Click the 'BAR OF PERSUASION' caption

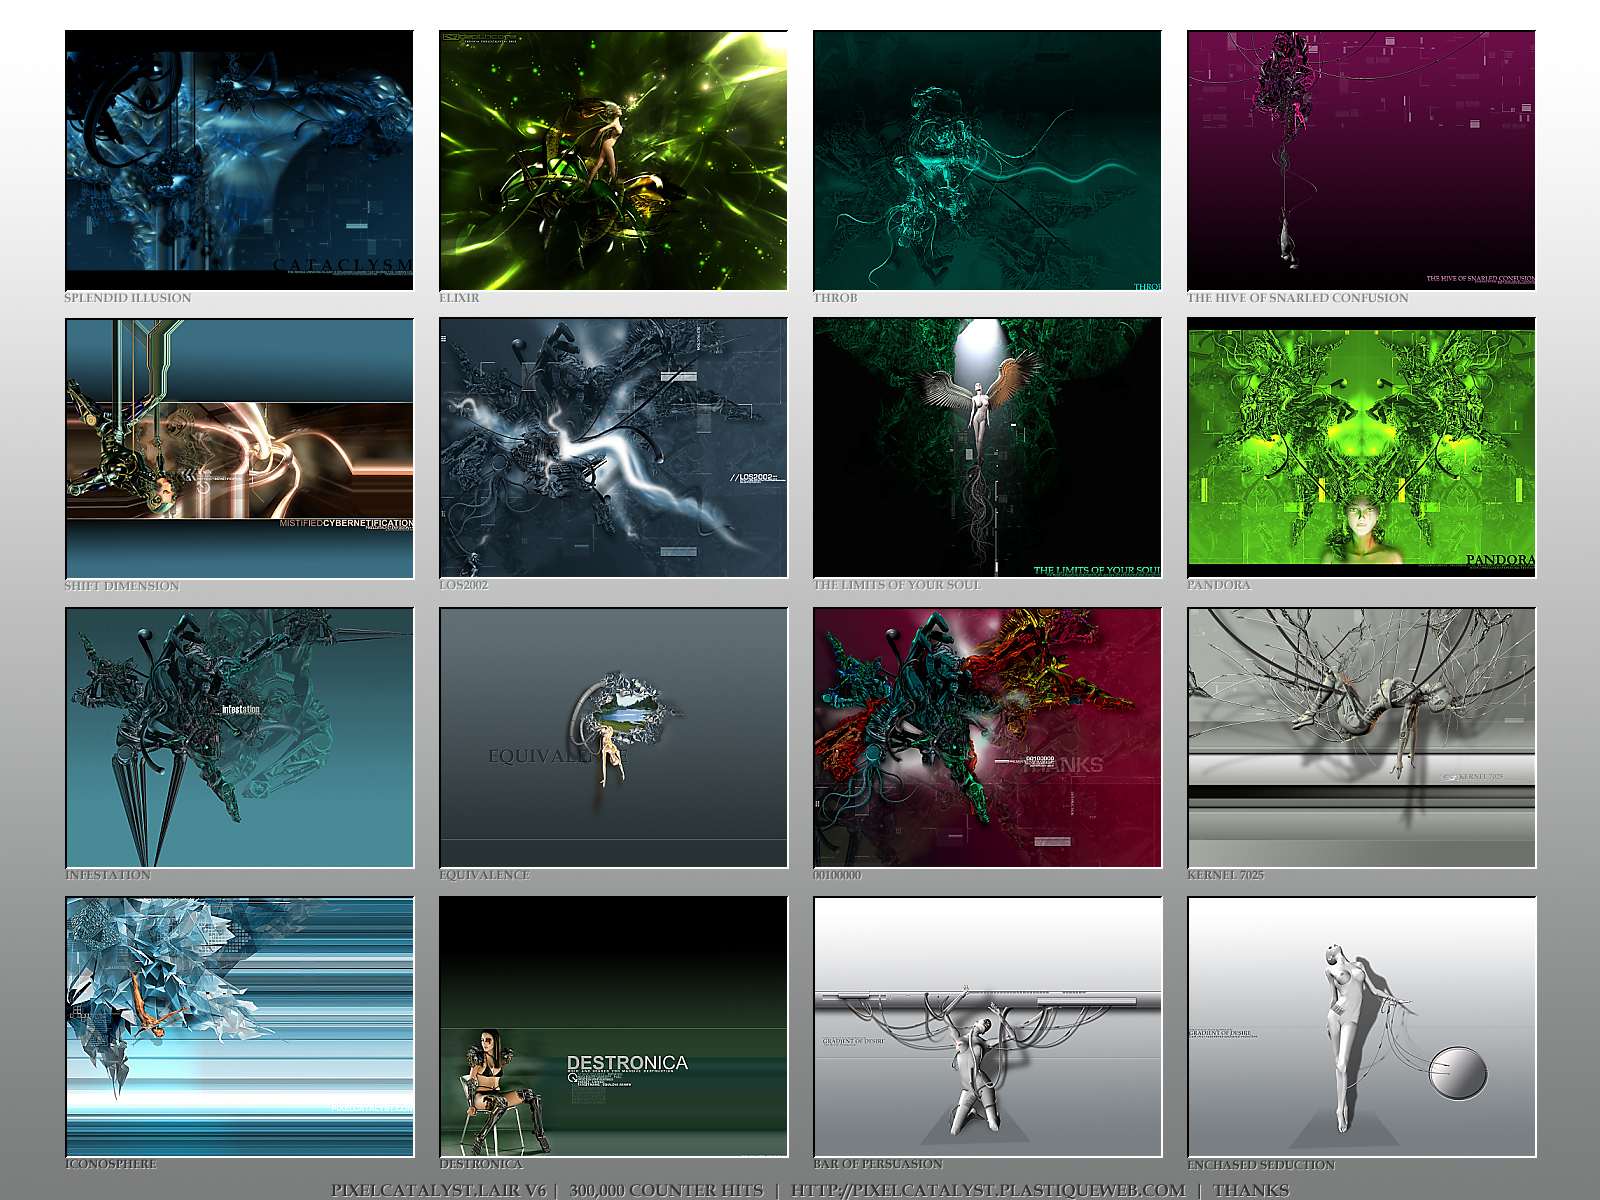[x=878, y=1164]
